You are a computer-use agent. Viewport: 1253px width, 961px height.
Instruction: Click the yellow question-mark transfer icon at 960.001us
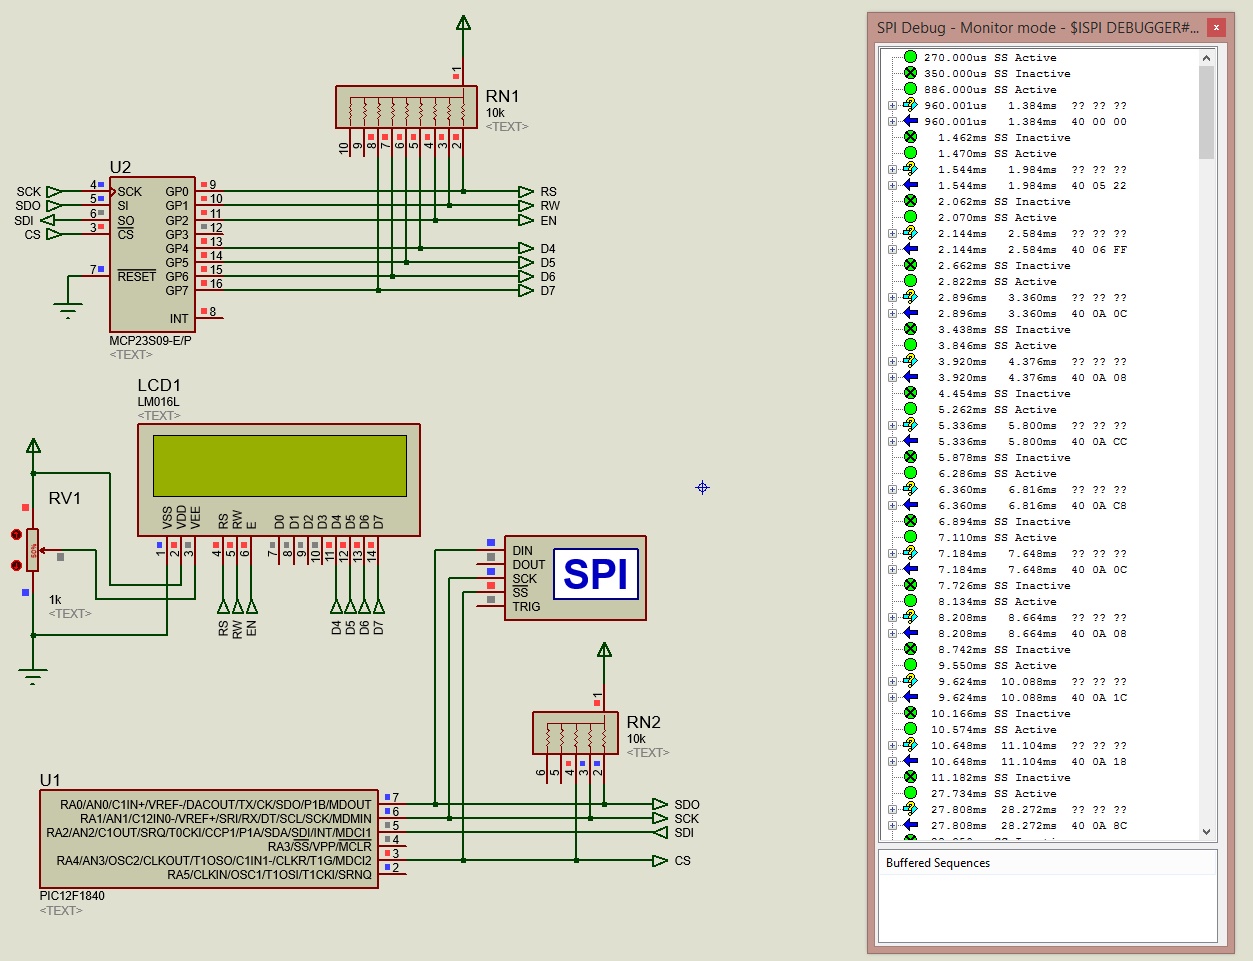pos(909,105)
